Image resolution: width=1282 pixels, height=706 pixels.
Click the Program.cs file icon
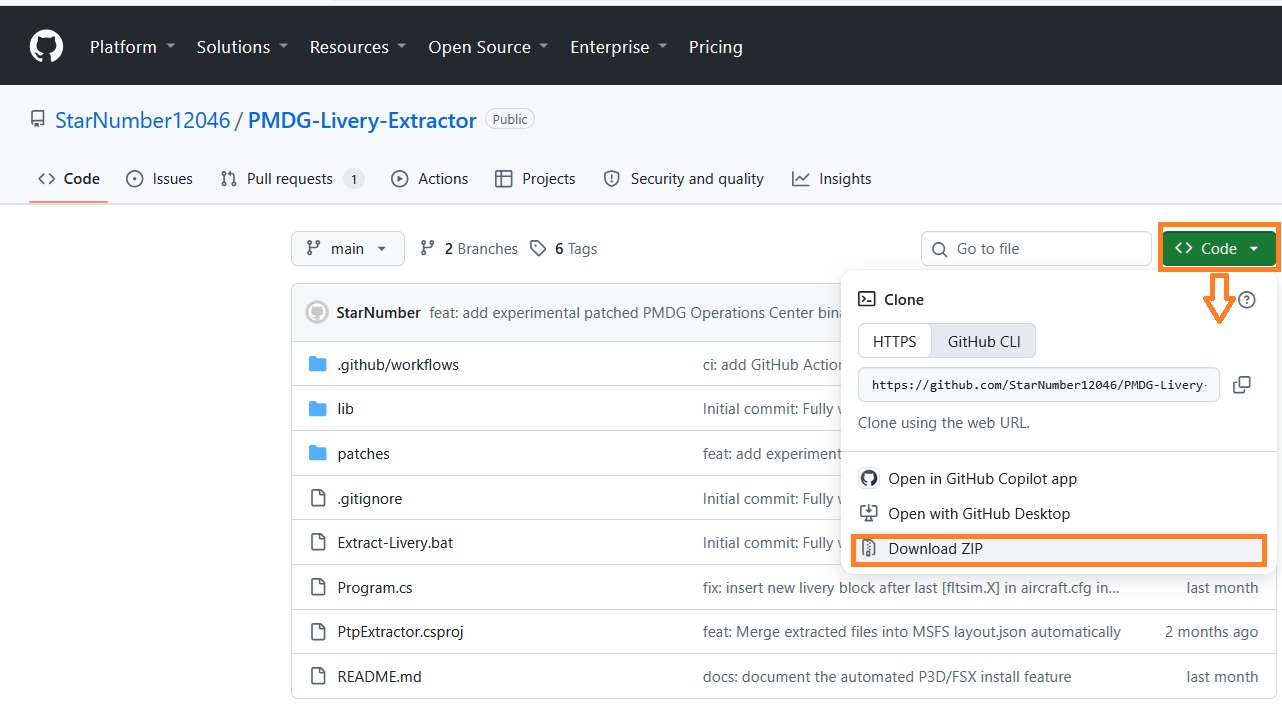click(x=318, y=587)
